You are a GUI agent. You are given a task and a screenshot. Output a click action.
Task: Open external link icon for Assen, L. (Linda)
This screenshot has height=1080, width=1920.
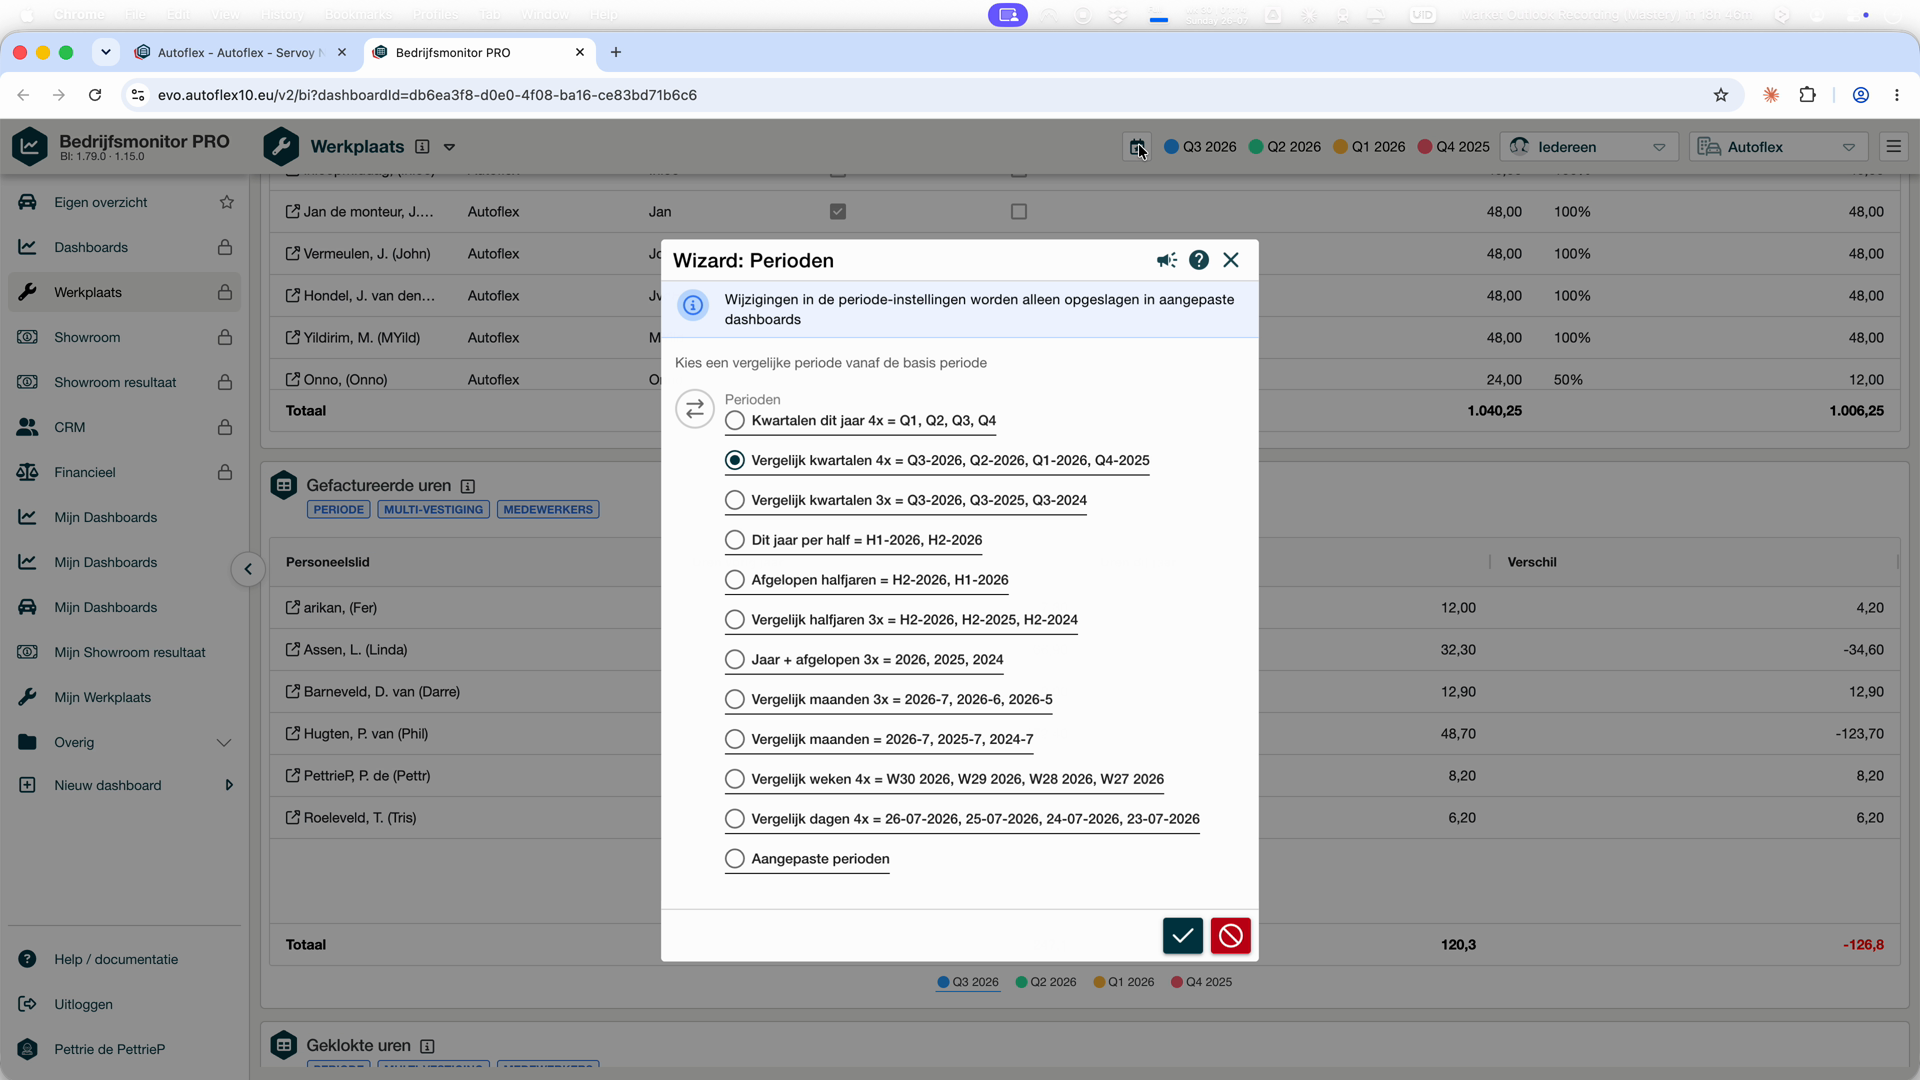click(293, 649)
